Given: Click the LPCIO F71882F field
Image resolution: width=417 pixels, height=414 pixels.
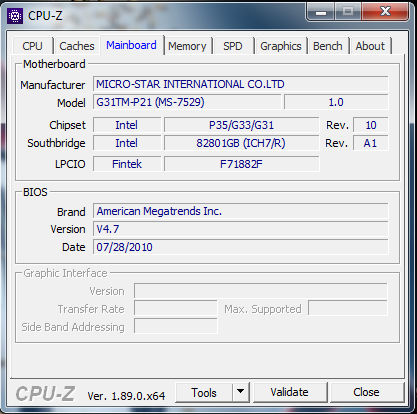Looking at the screenshot, I should coord(241,164).
